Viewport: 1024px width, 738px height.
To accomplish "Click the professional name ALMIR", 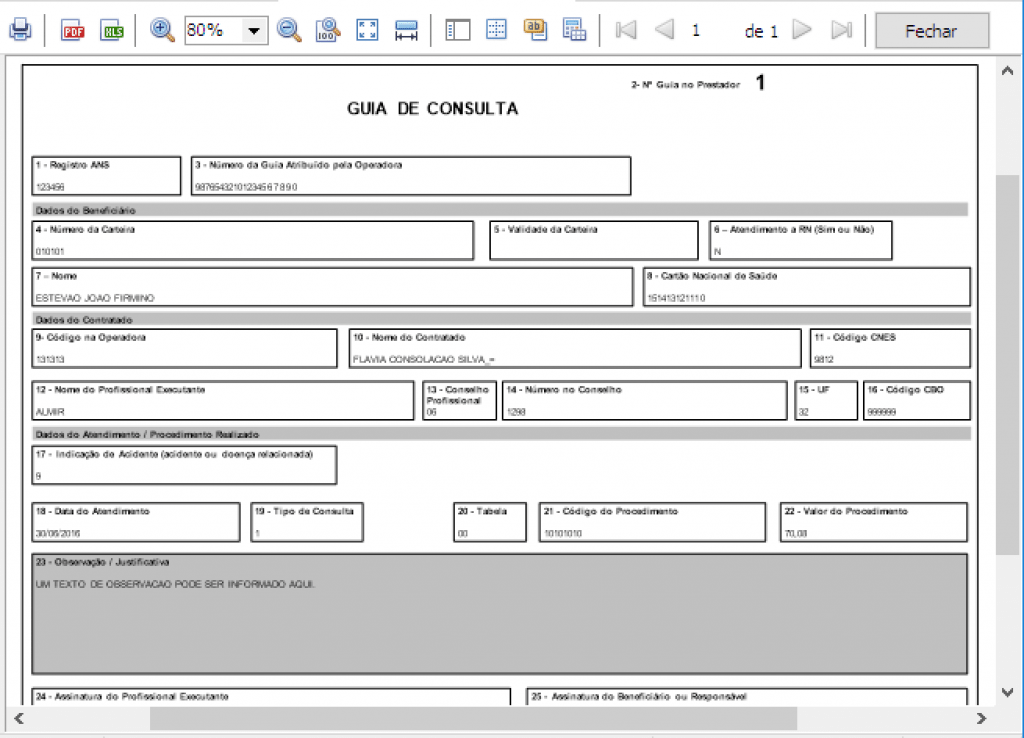I will click(50, 412).
